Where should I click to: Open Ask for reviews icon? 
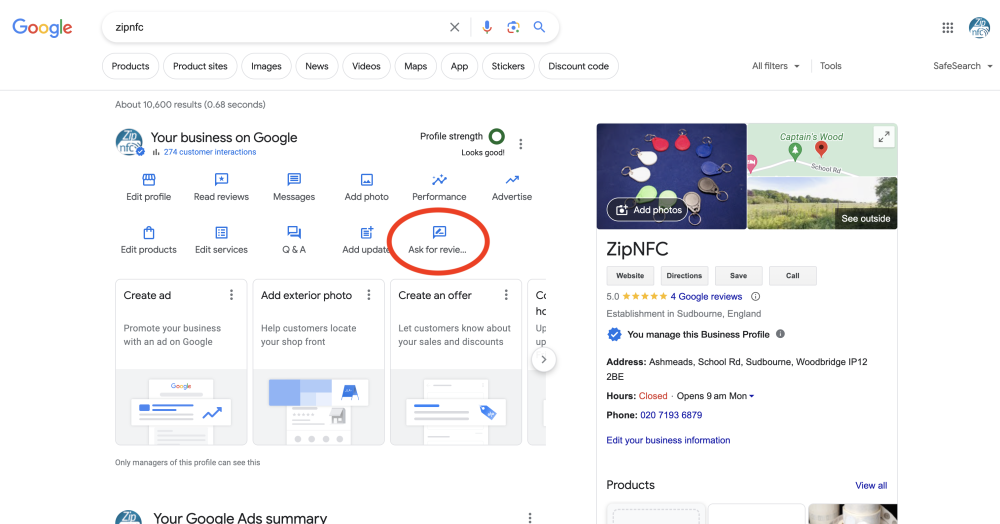tap(438, 233)
